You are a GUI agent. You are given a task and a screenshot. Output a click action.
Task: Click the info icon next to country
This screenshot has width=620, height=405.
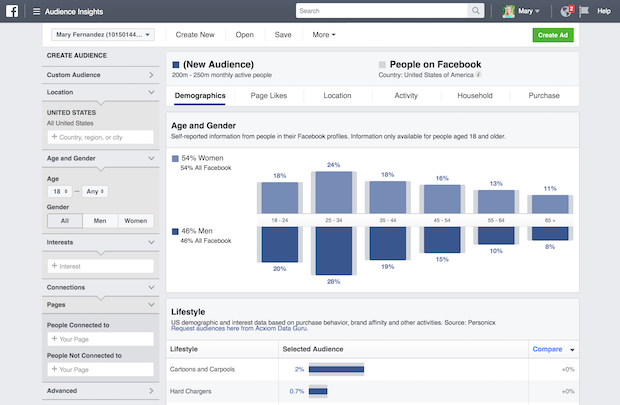click(x=478, y=75)
